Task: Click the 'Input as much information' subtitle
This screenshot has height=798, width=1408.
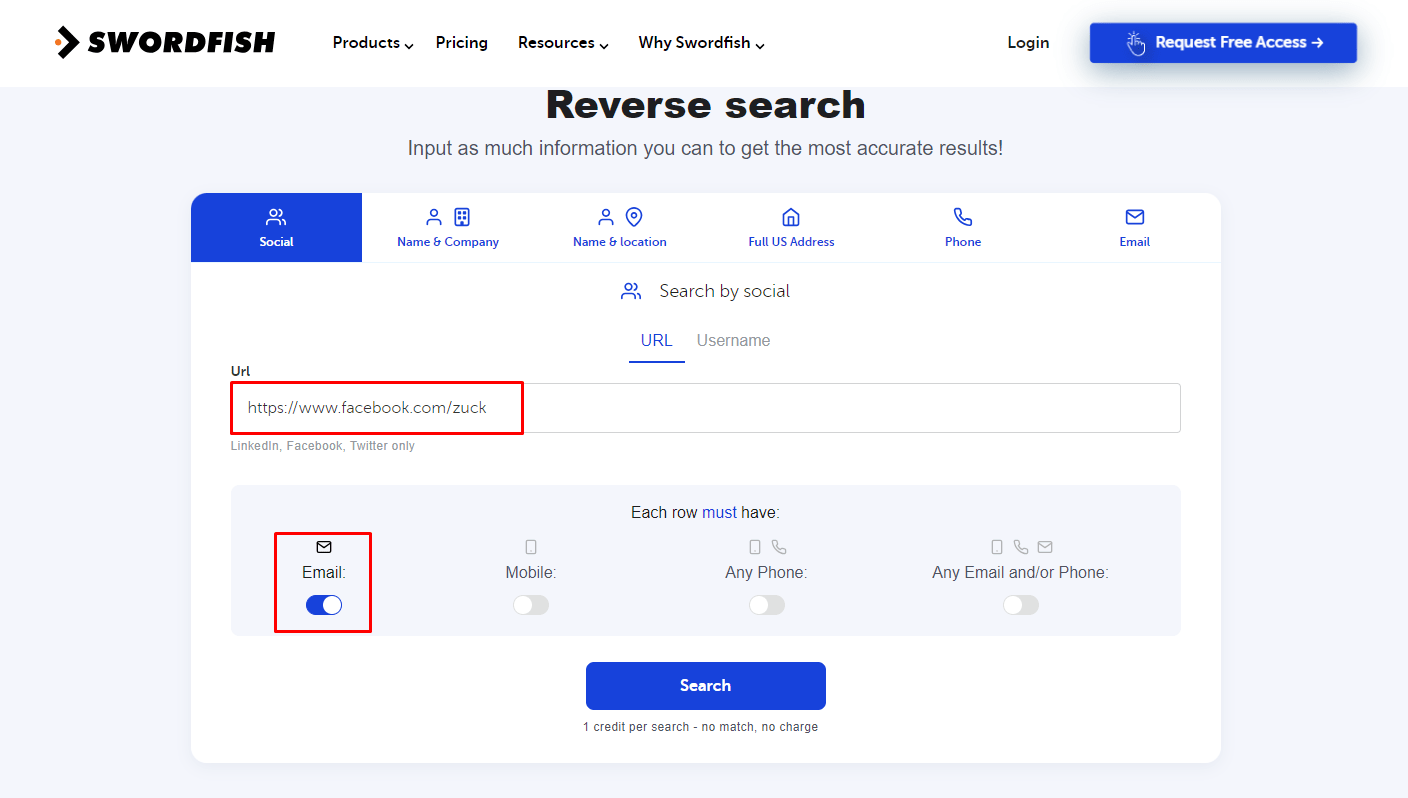Action: click(x=705, y=148)
